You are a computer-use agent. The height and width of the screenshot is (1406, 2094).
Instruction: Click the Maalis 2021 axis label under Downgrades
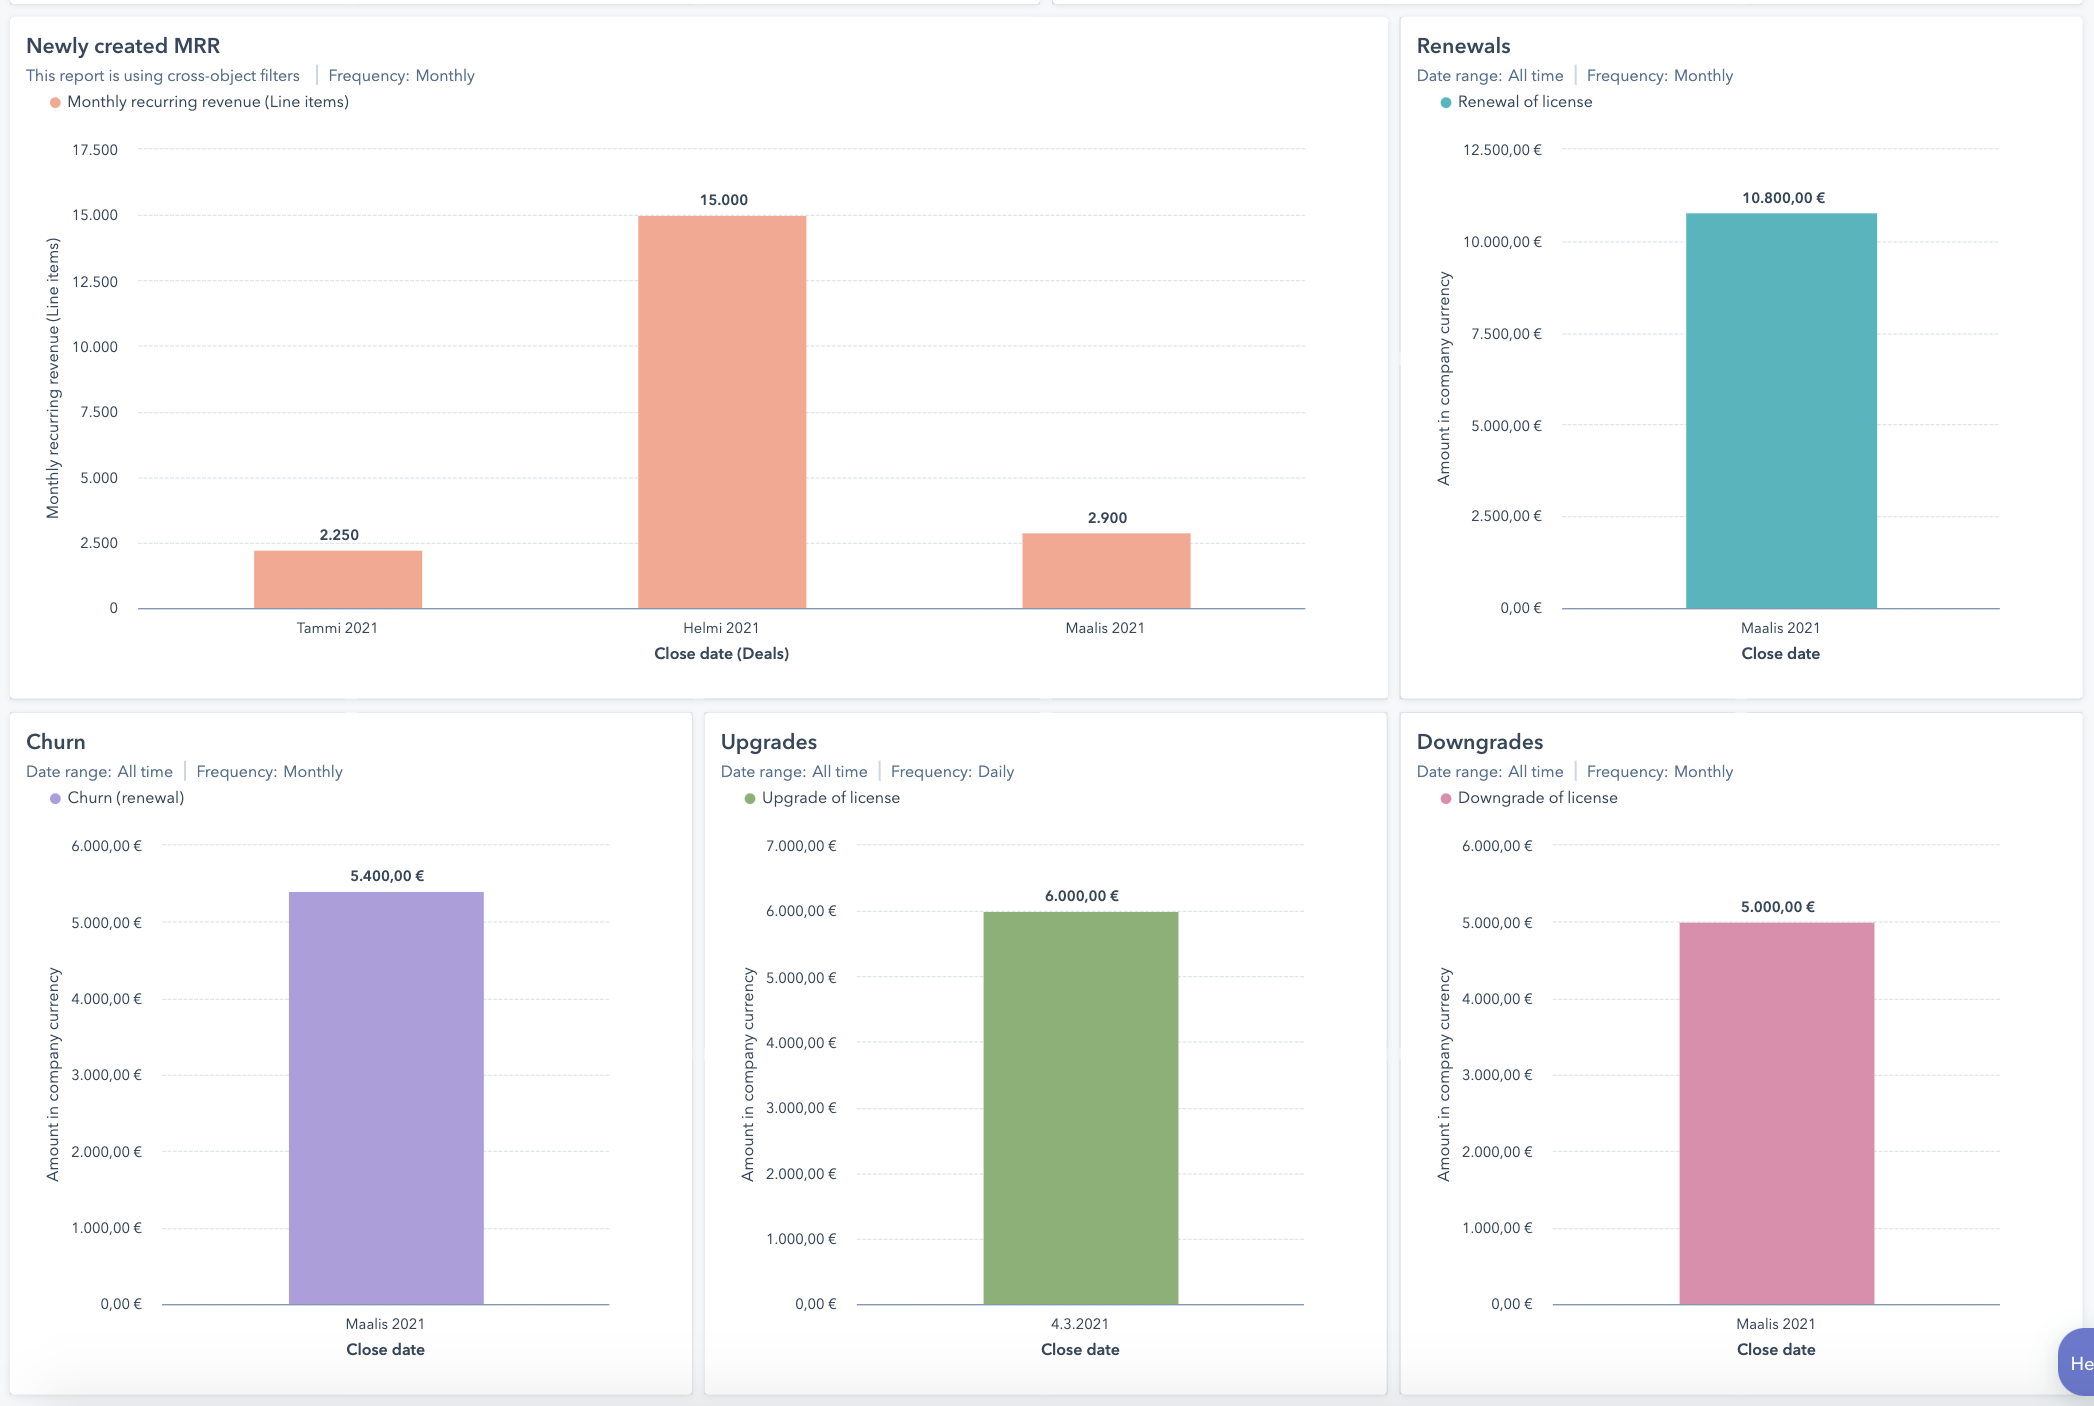[x=1776, y=1323]
